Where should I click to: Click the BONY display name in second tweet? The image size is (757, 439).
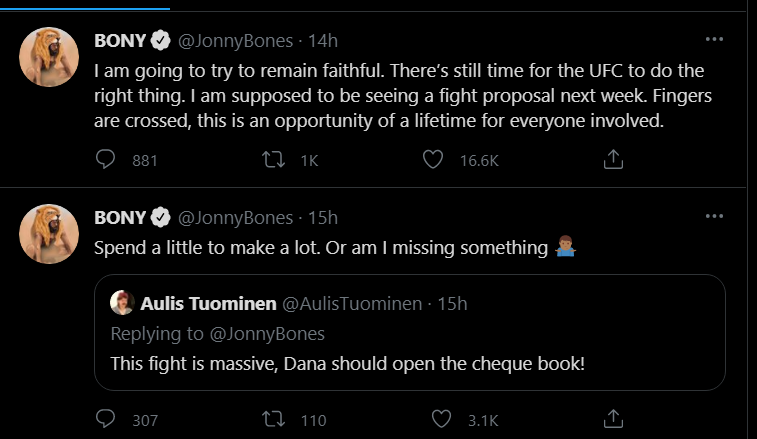coord(120,217)
